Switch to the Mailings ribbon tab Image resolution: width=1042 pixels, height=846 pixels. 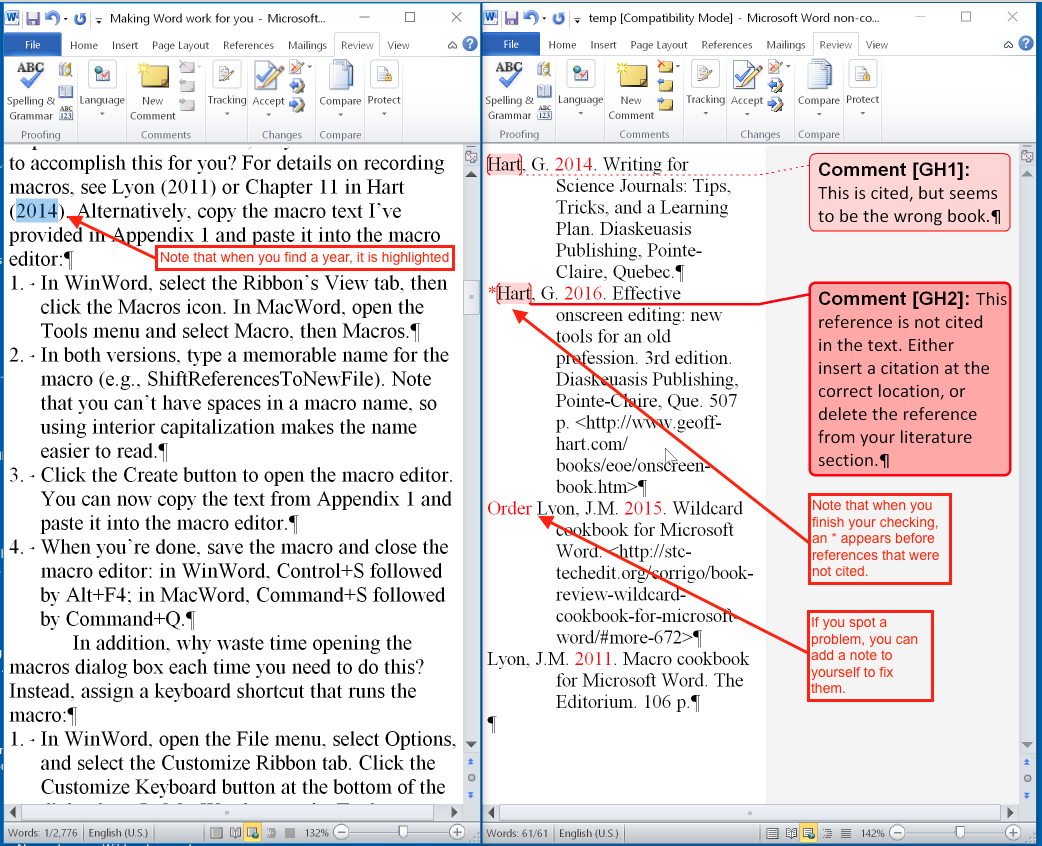click(307, 44)
